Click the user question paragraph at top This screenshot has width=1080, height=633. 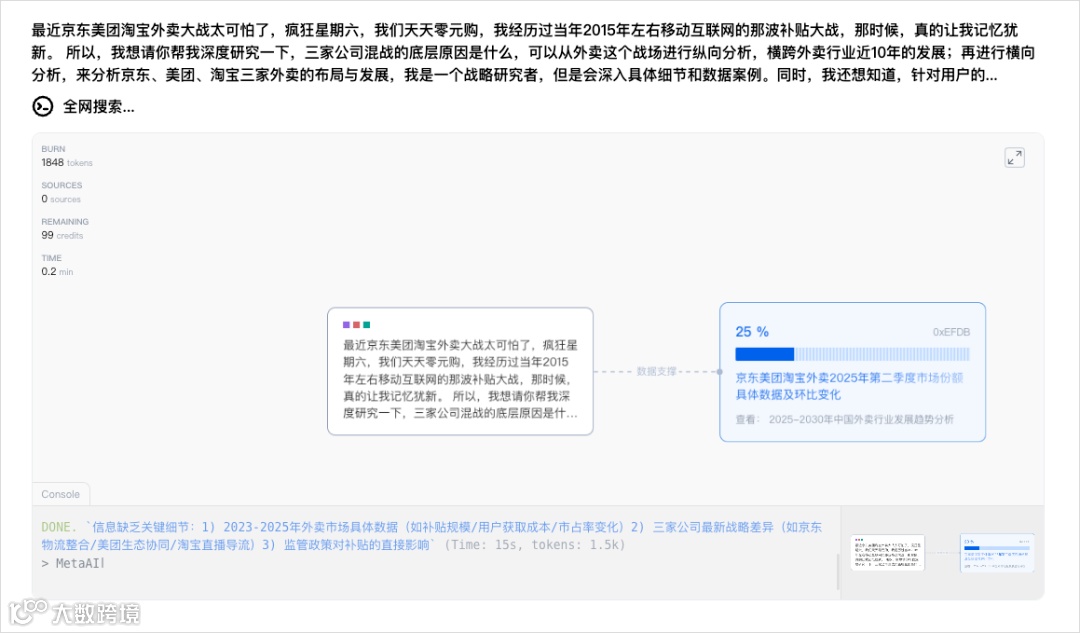coord(534,52)
